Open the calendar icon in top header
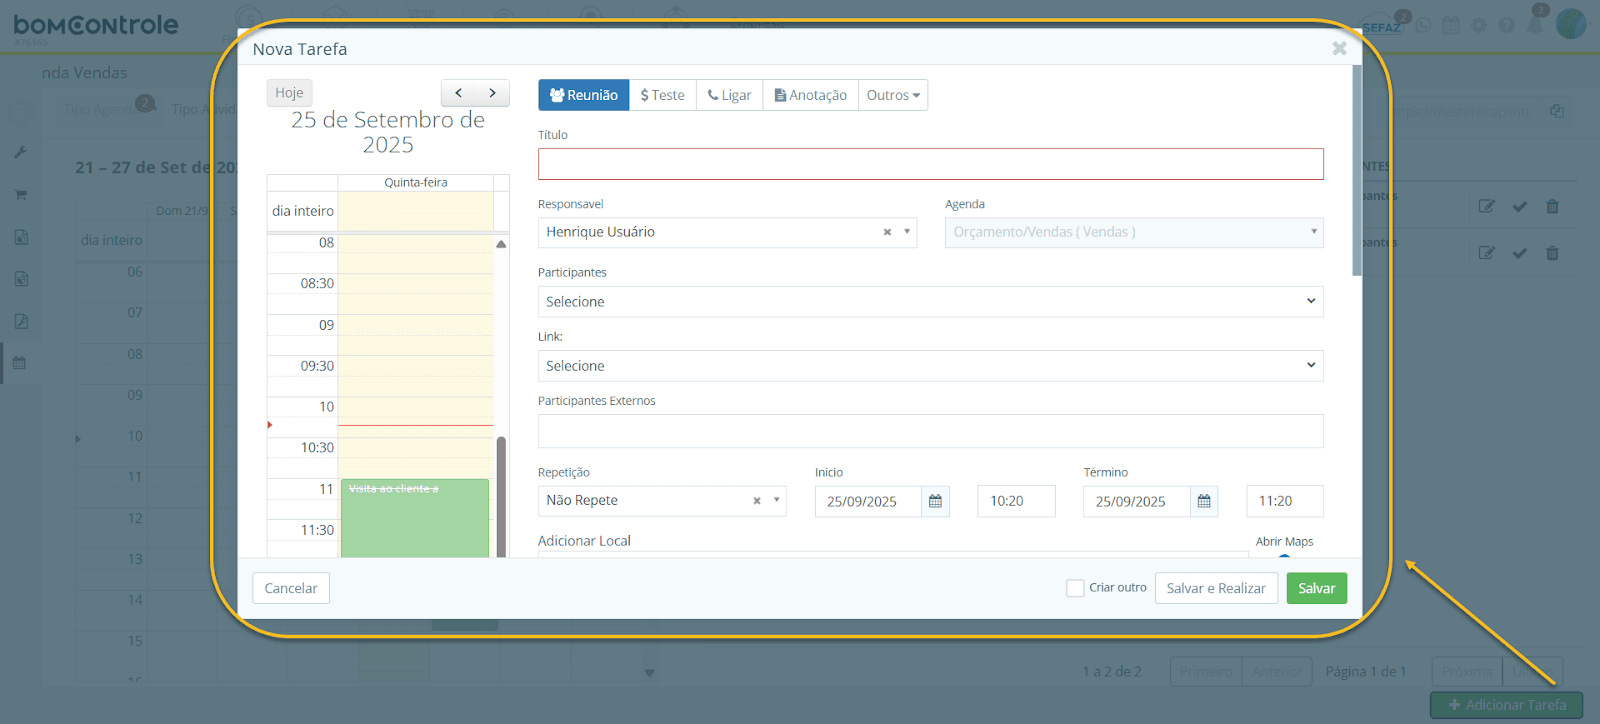The image size is (1600, 724). click(x=1451, y=25)
